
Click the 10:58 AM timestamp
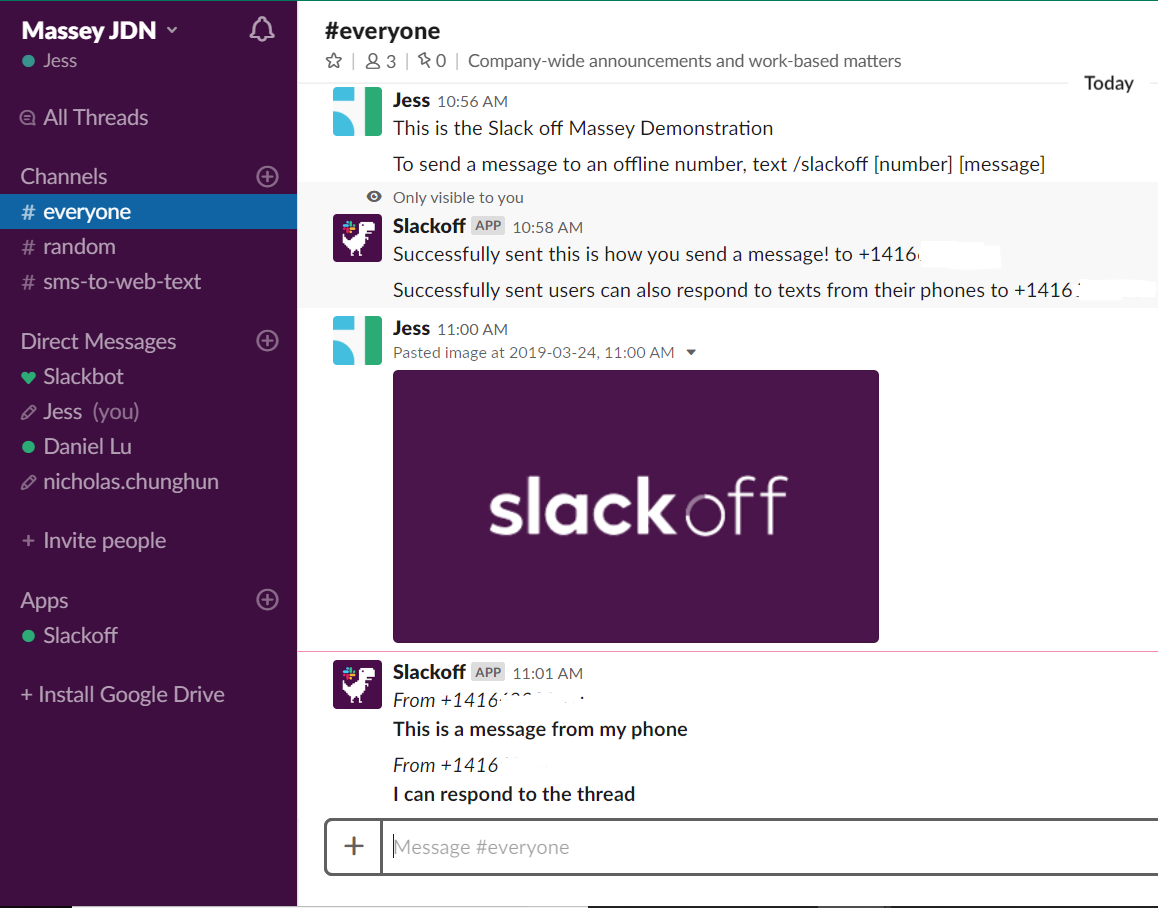click(548, 228)
